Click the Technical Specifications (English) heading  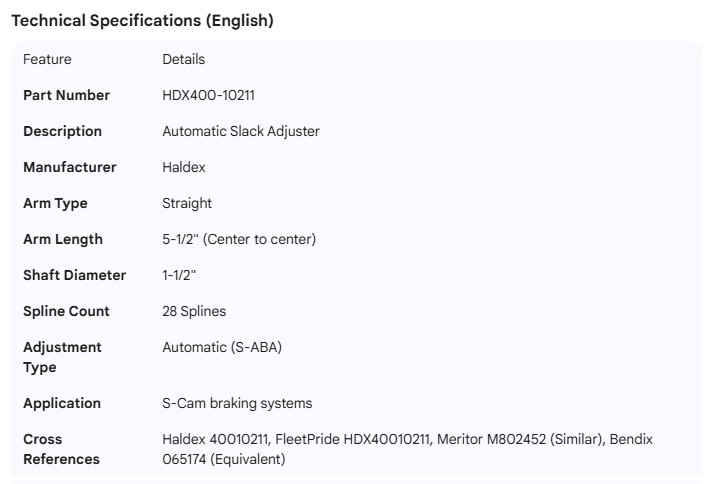pos(142,20)
